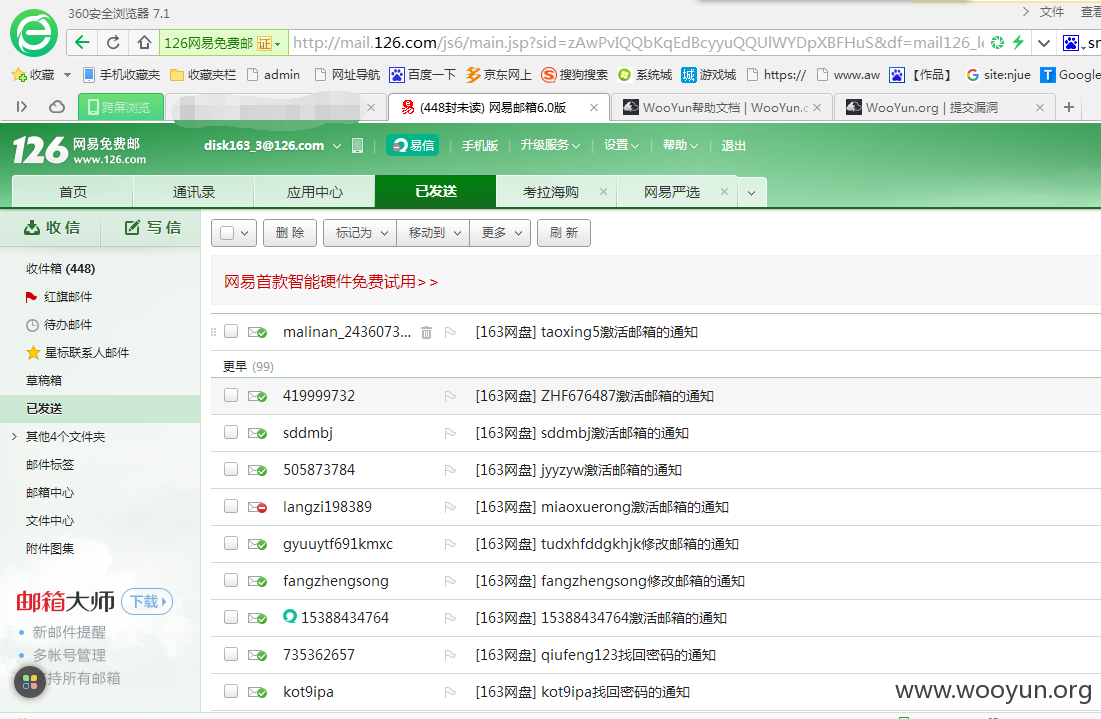Click delivery failed status icon for langzi198389

tap(257, 507)
